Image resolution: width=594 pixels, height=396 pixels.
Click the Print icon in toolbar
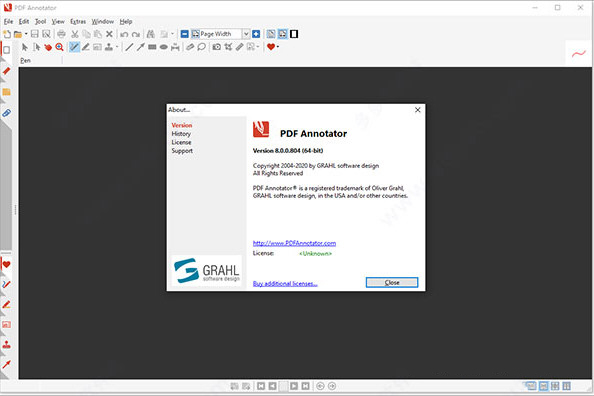click(x=61, y=34)
